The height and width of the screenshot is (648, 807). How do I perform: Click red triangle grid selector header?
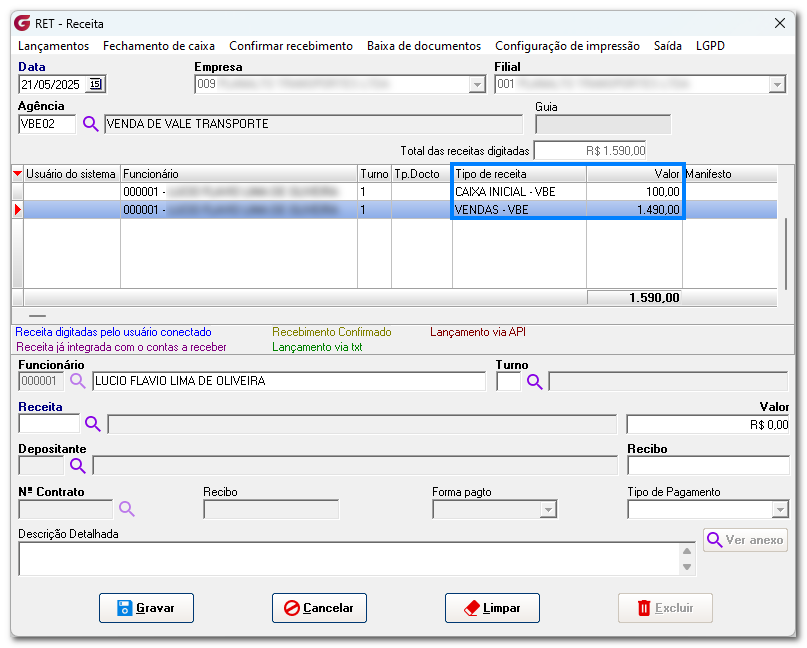17,174
